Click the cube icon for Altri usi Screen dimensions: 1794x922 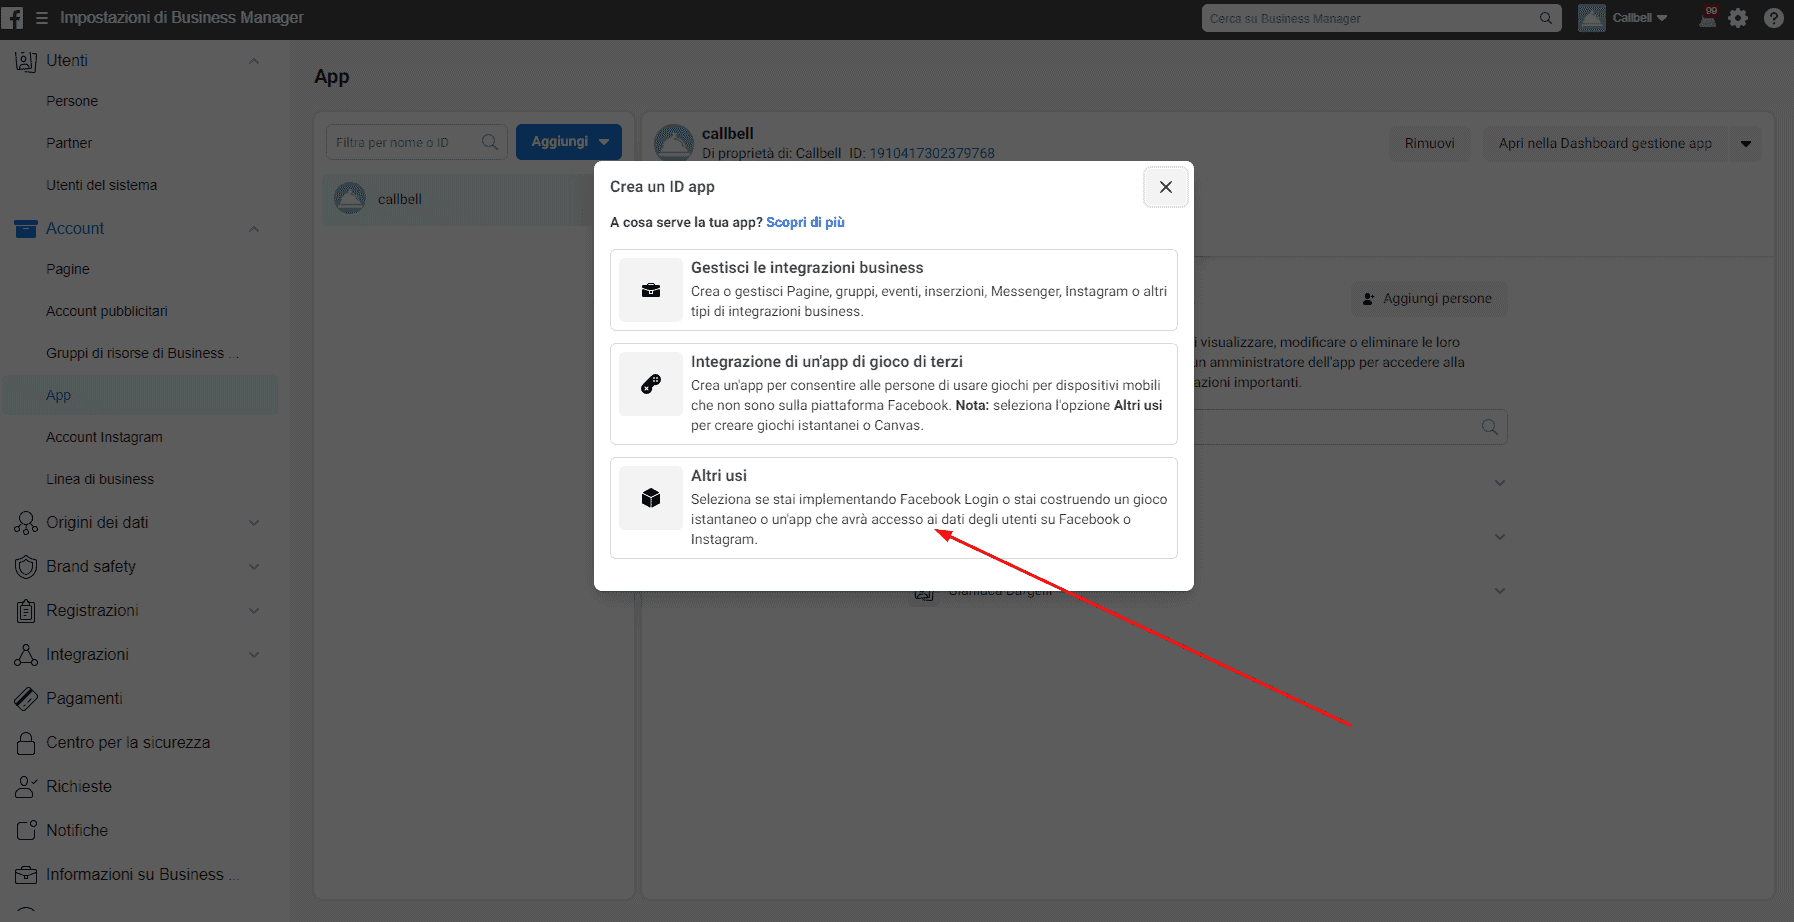click(x=651, y=498)
